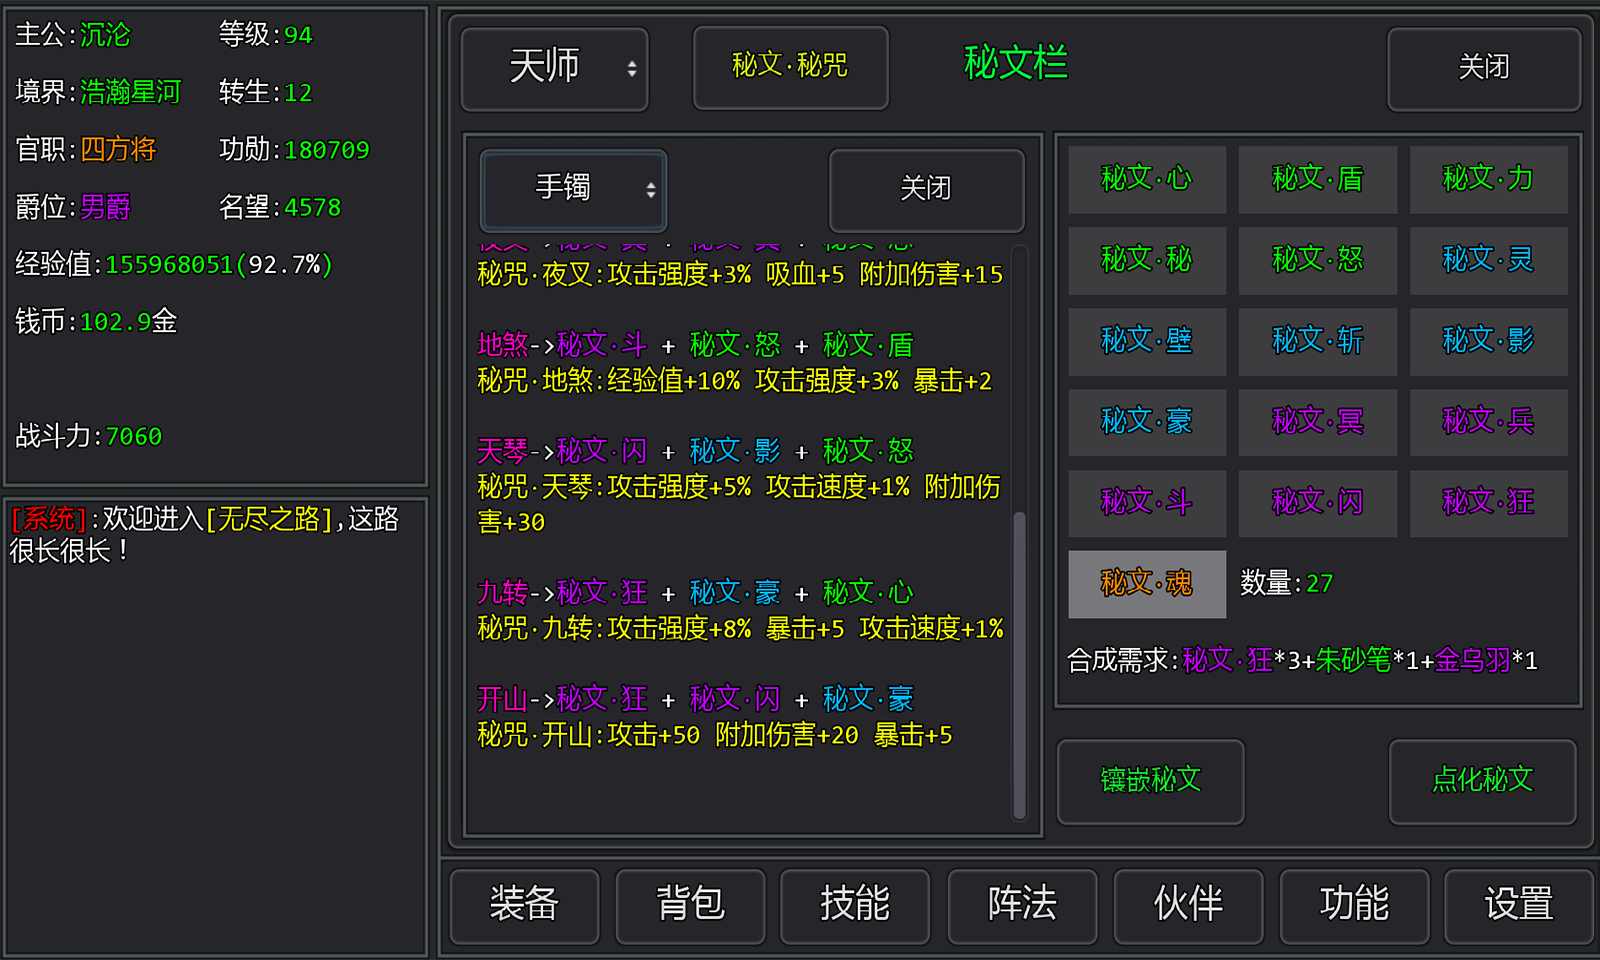Select the 秘文·灵 rune tile
Viewport: 1600px width, 960px height.
point(1488,260)
